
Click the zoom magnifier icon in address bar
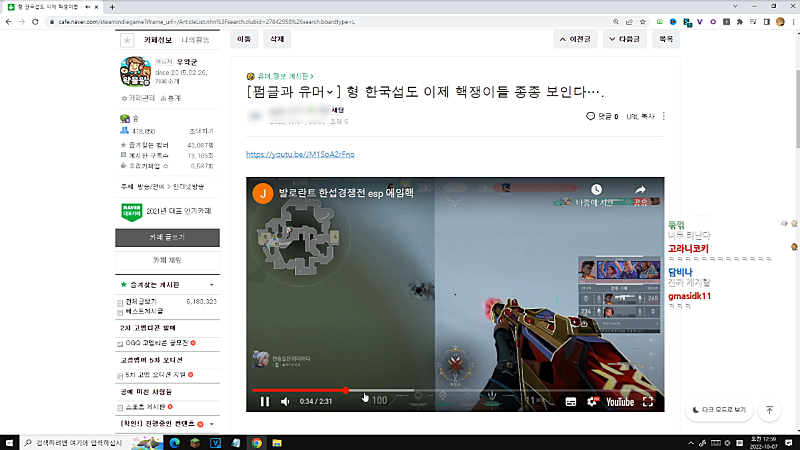[616, 22]
